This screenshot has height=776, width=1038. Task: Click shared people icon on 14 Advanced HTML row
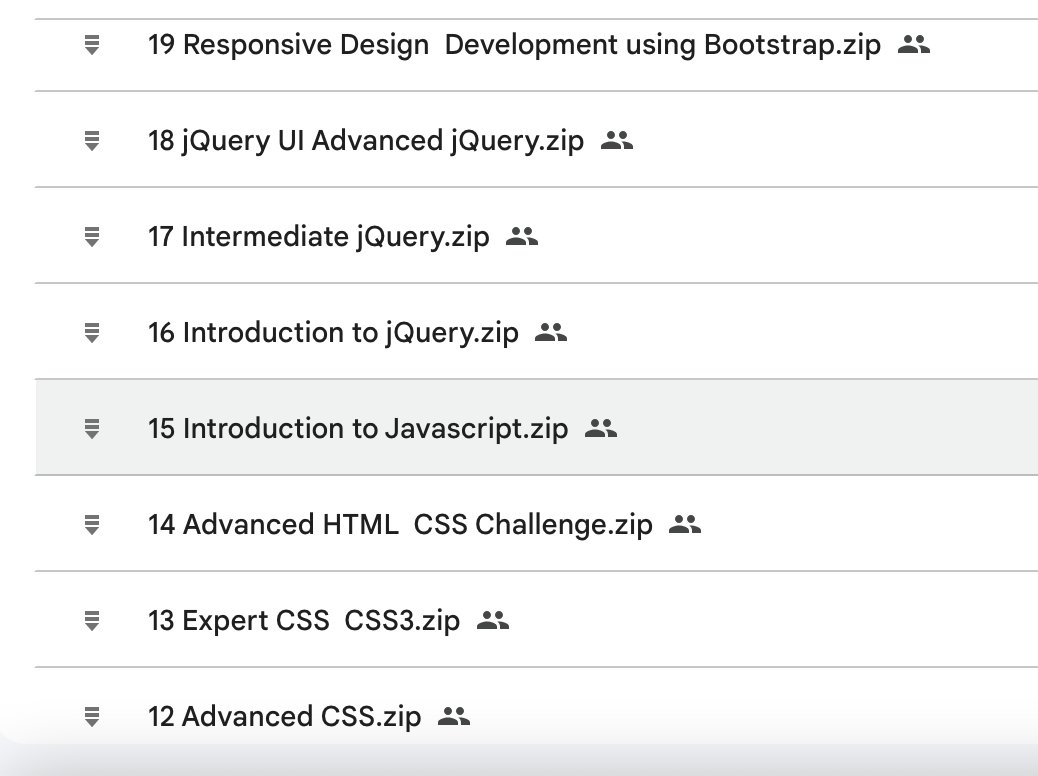[x=685, y=524]
